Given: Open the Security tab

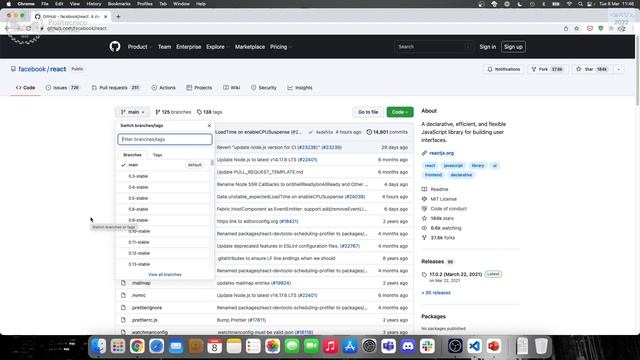Looking at the screenshot, I should click(x=264, y=88).
